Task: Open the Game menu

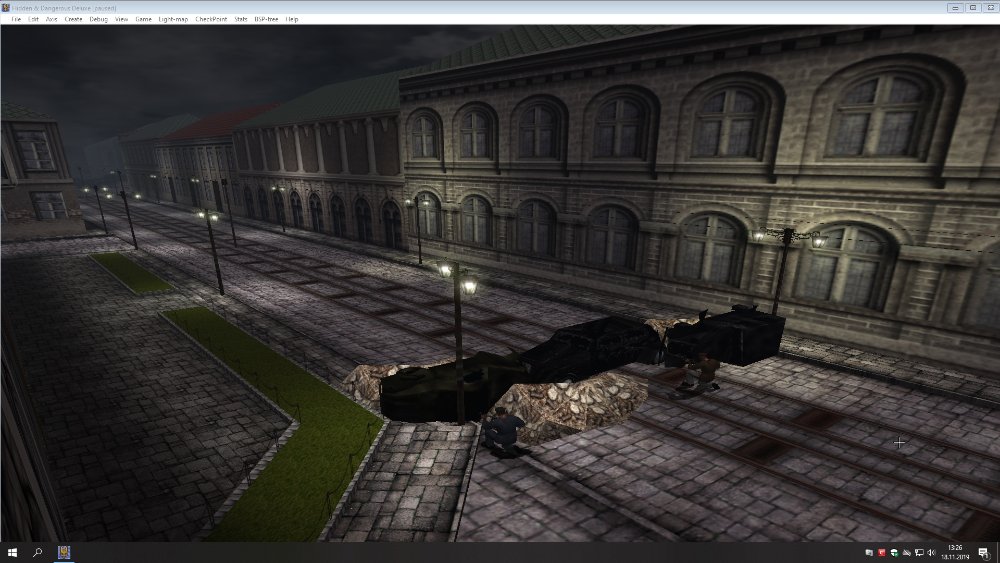Action: [143, 19]
